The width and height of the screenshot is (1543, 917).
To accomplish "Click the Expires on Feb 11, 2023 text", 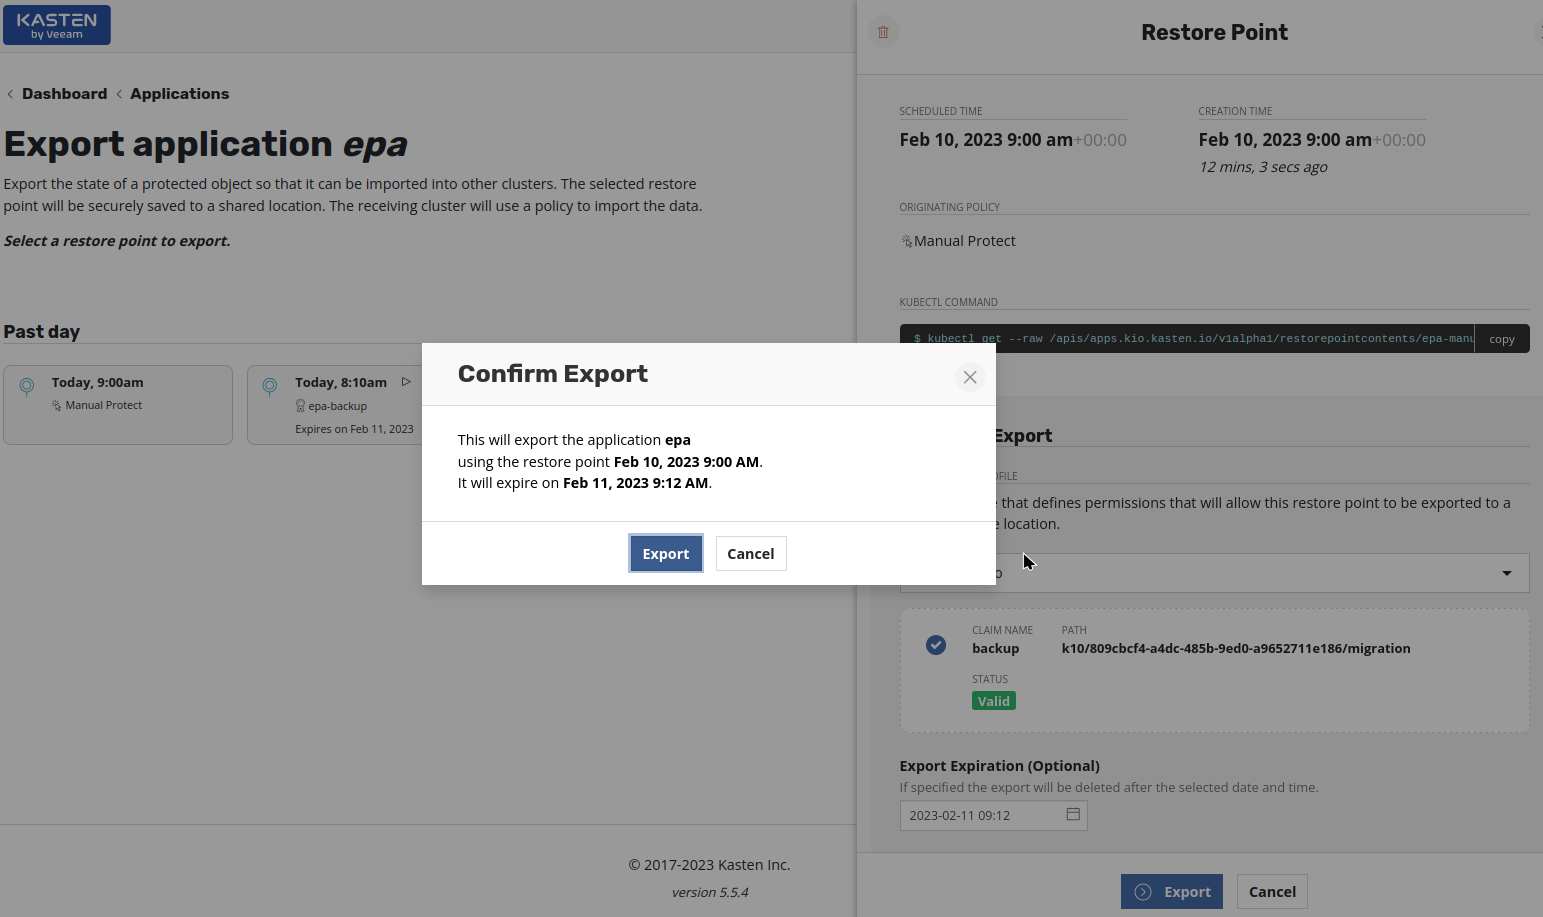I will [x=354, y=429].
